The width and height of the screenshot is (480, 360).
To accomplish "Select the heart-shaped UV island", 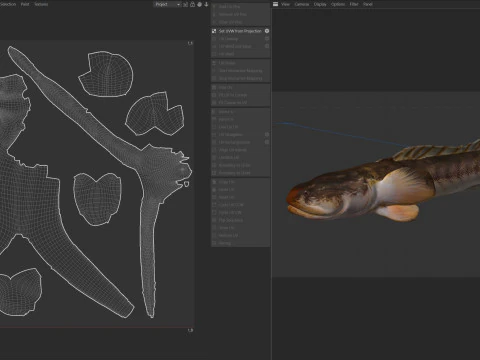I will pyautogui.click(x=97, y=198).
